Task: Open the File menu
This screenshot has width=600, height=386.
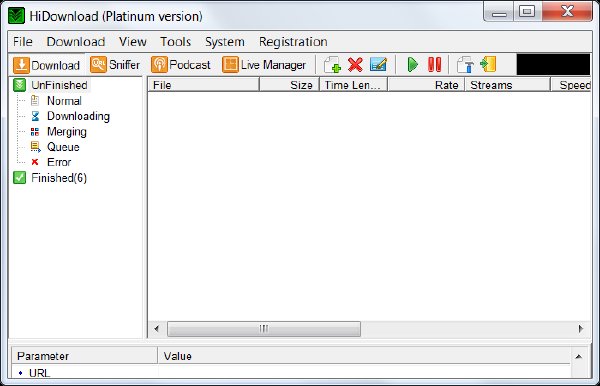Action: 23,41
